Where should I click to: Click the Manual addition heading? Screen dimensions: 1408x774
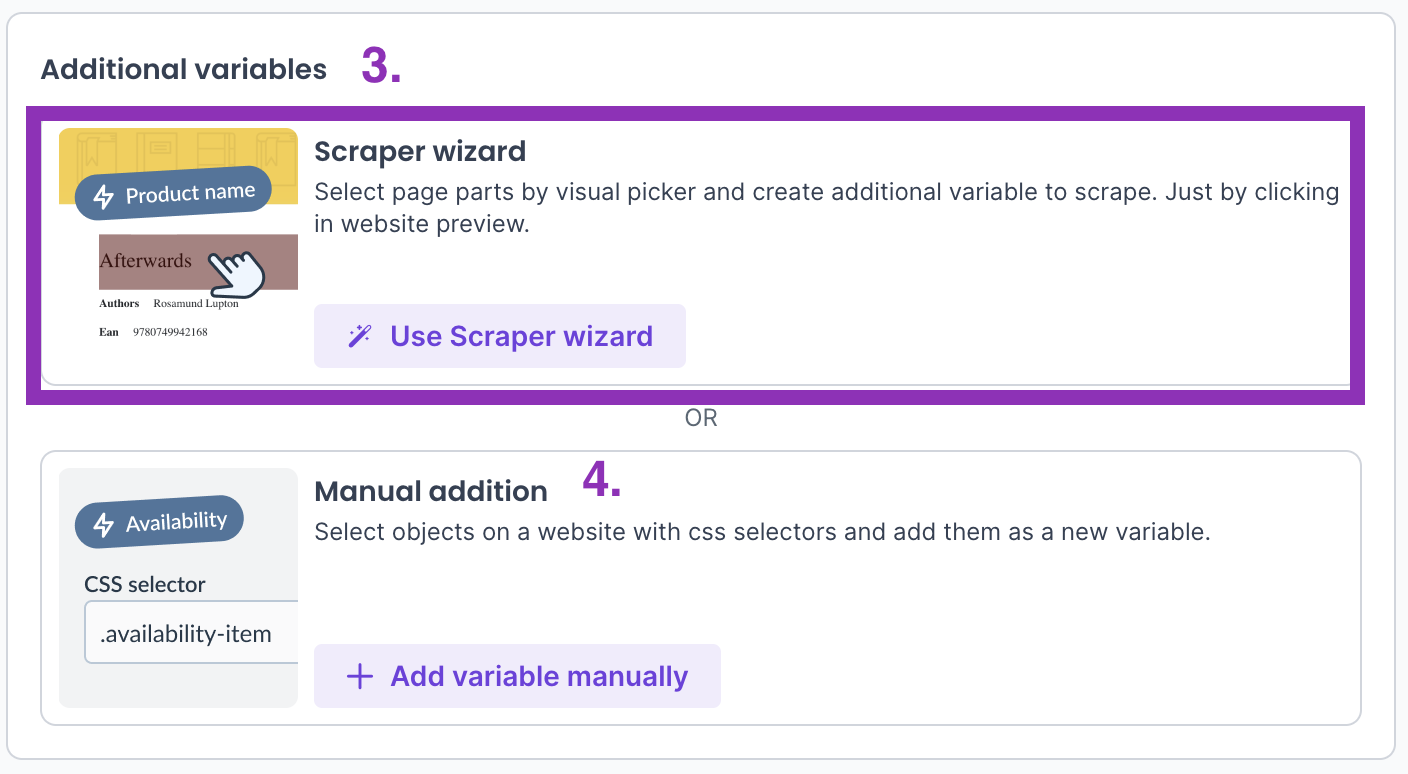coord(431,491)
